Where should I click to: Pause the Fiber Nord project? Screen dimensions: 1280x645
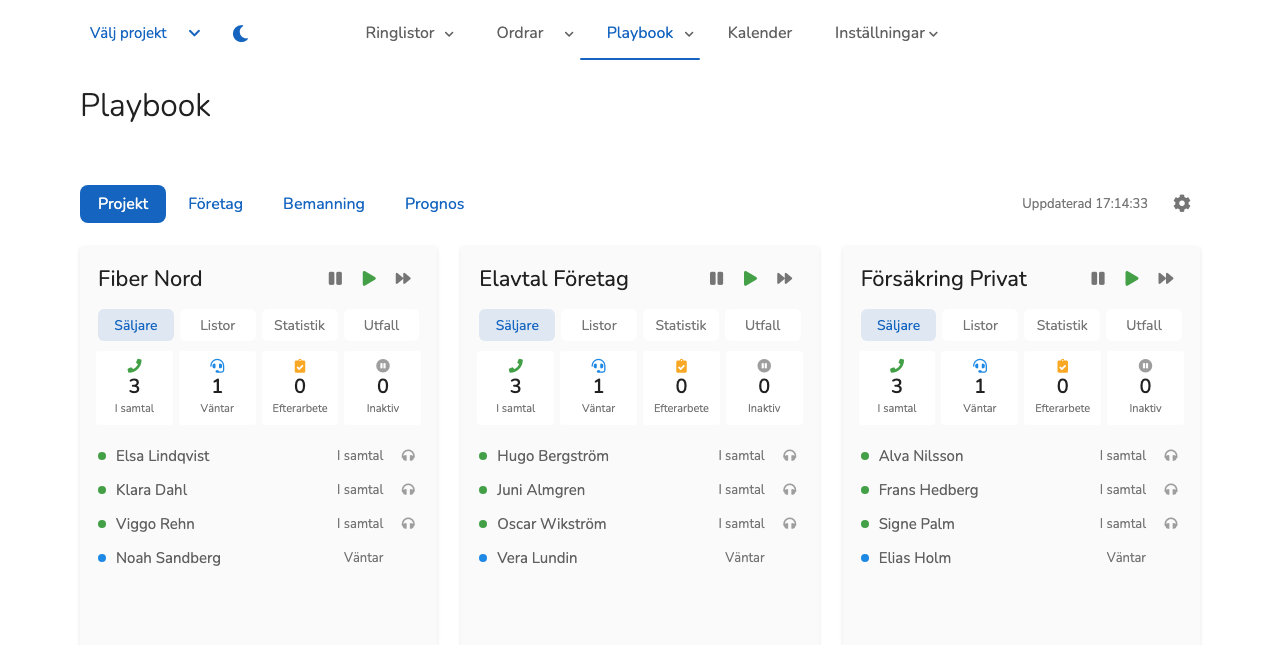click(x=335, y=279)
